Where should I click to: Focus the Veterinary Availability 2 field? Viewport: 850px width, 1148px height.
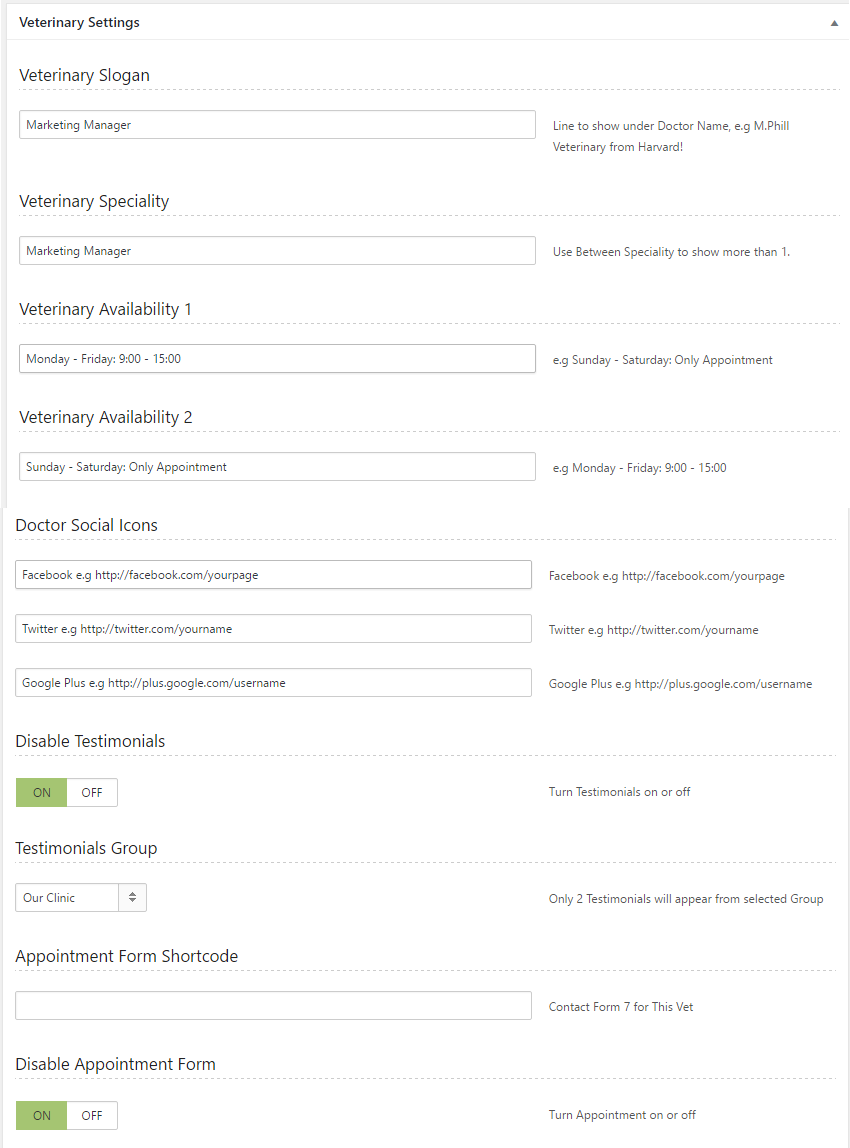[277, 467]
